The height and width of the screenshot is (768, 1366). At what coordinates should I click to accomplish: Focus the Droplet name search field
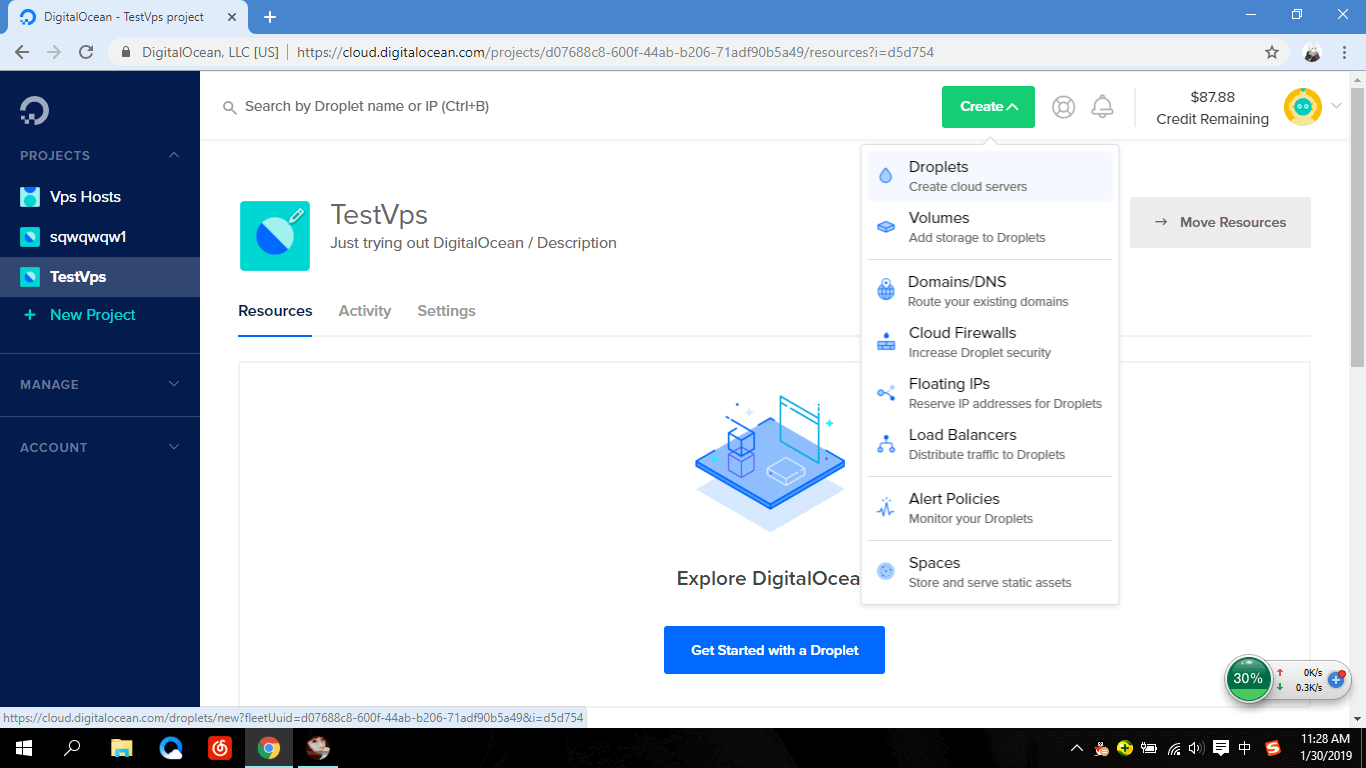(500, 106)
